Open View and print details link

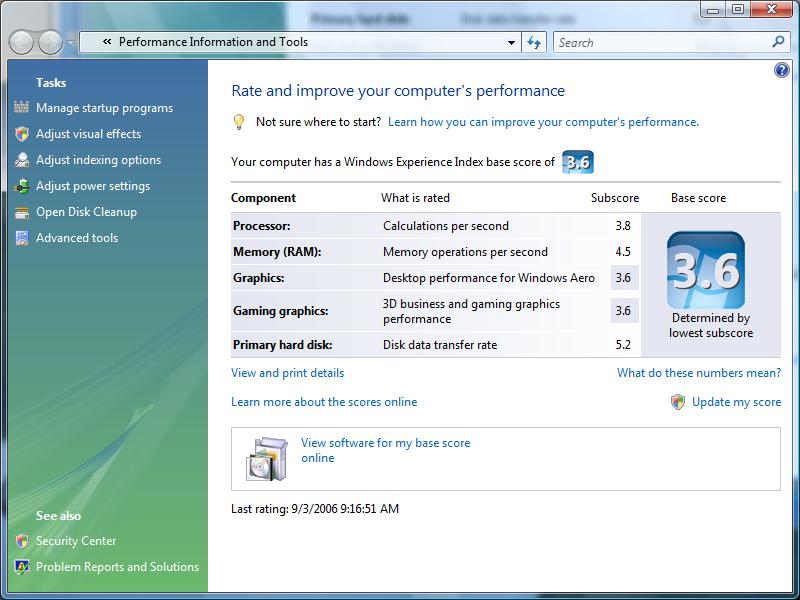click(287, 373)
